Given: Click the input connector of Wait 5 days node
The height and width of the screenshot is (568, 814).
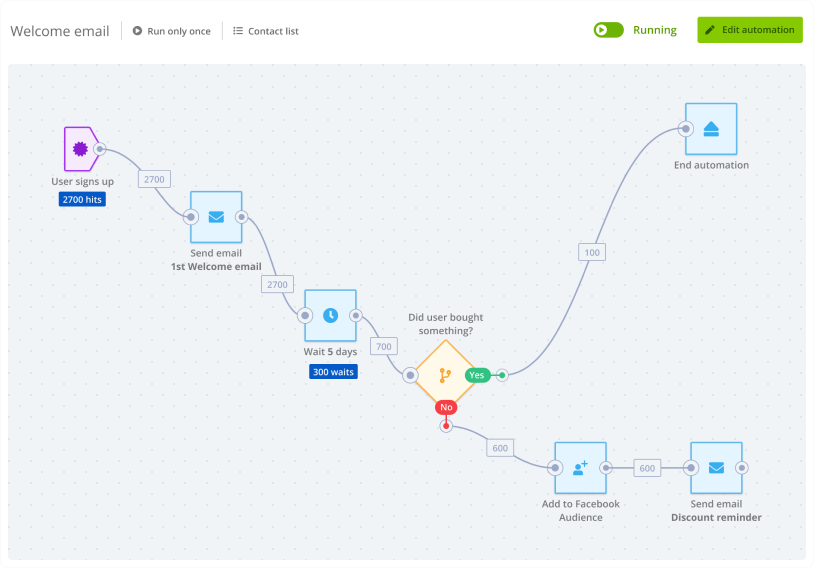Looking at the screenshot, I should (x=305, y=315).
